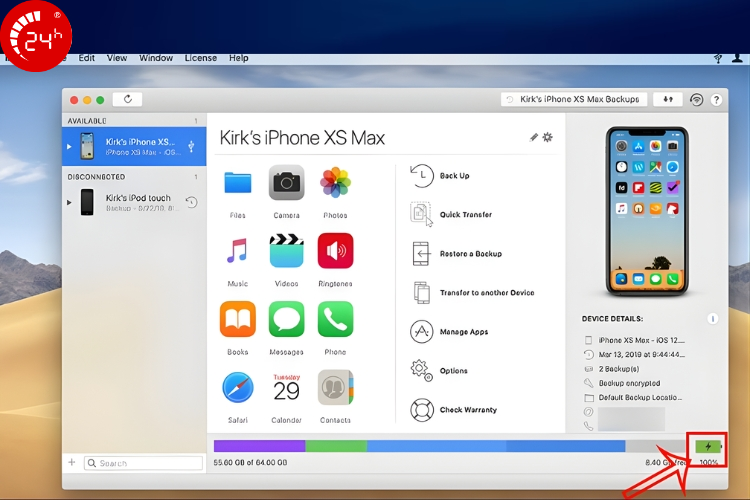
Task: Open the Books icon
Action: tap(238, 319)
